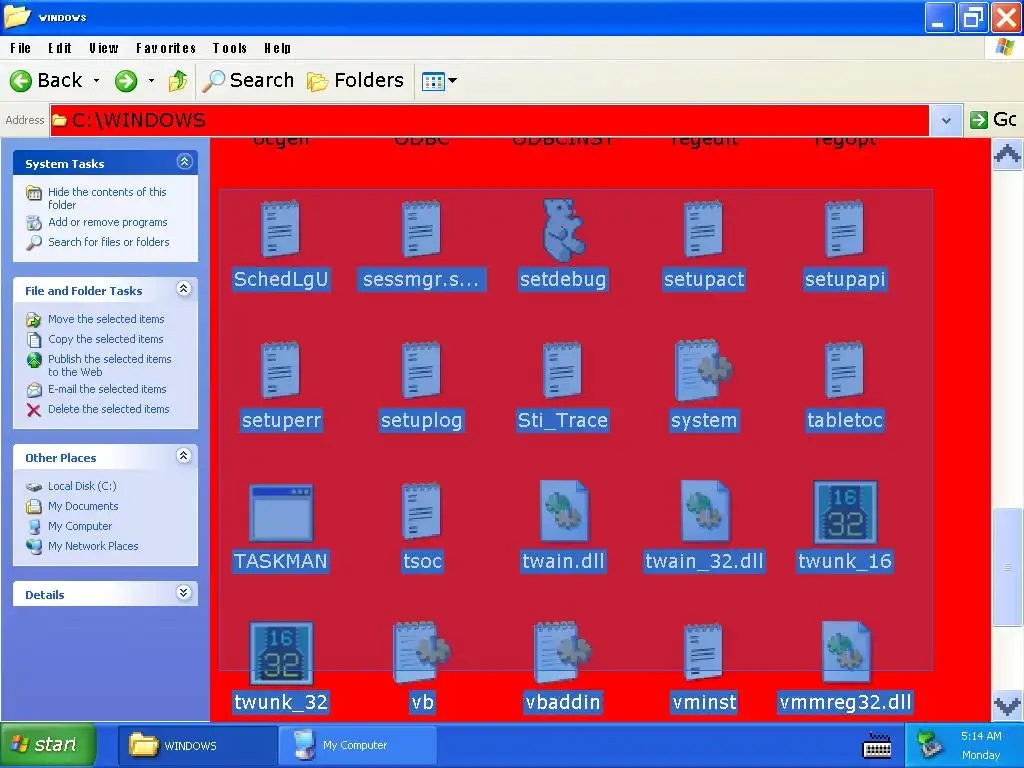The height and width of the screenshot is (768, 1024).
Task: Open the on-screen keyboard tray icon
Action: [x=876, y=745]
